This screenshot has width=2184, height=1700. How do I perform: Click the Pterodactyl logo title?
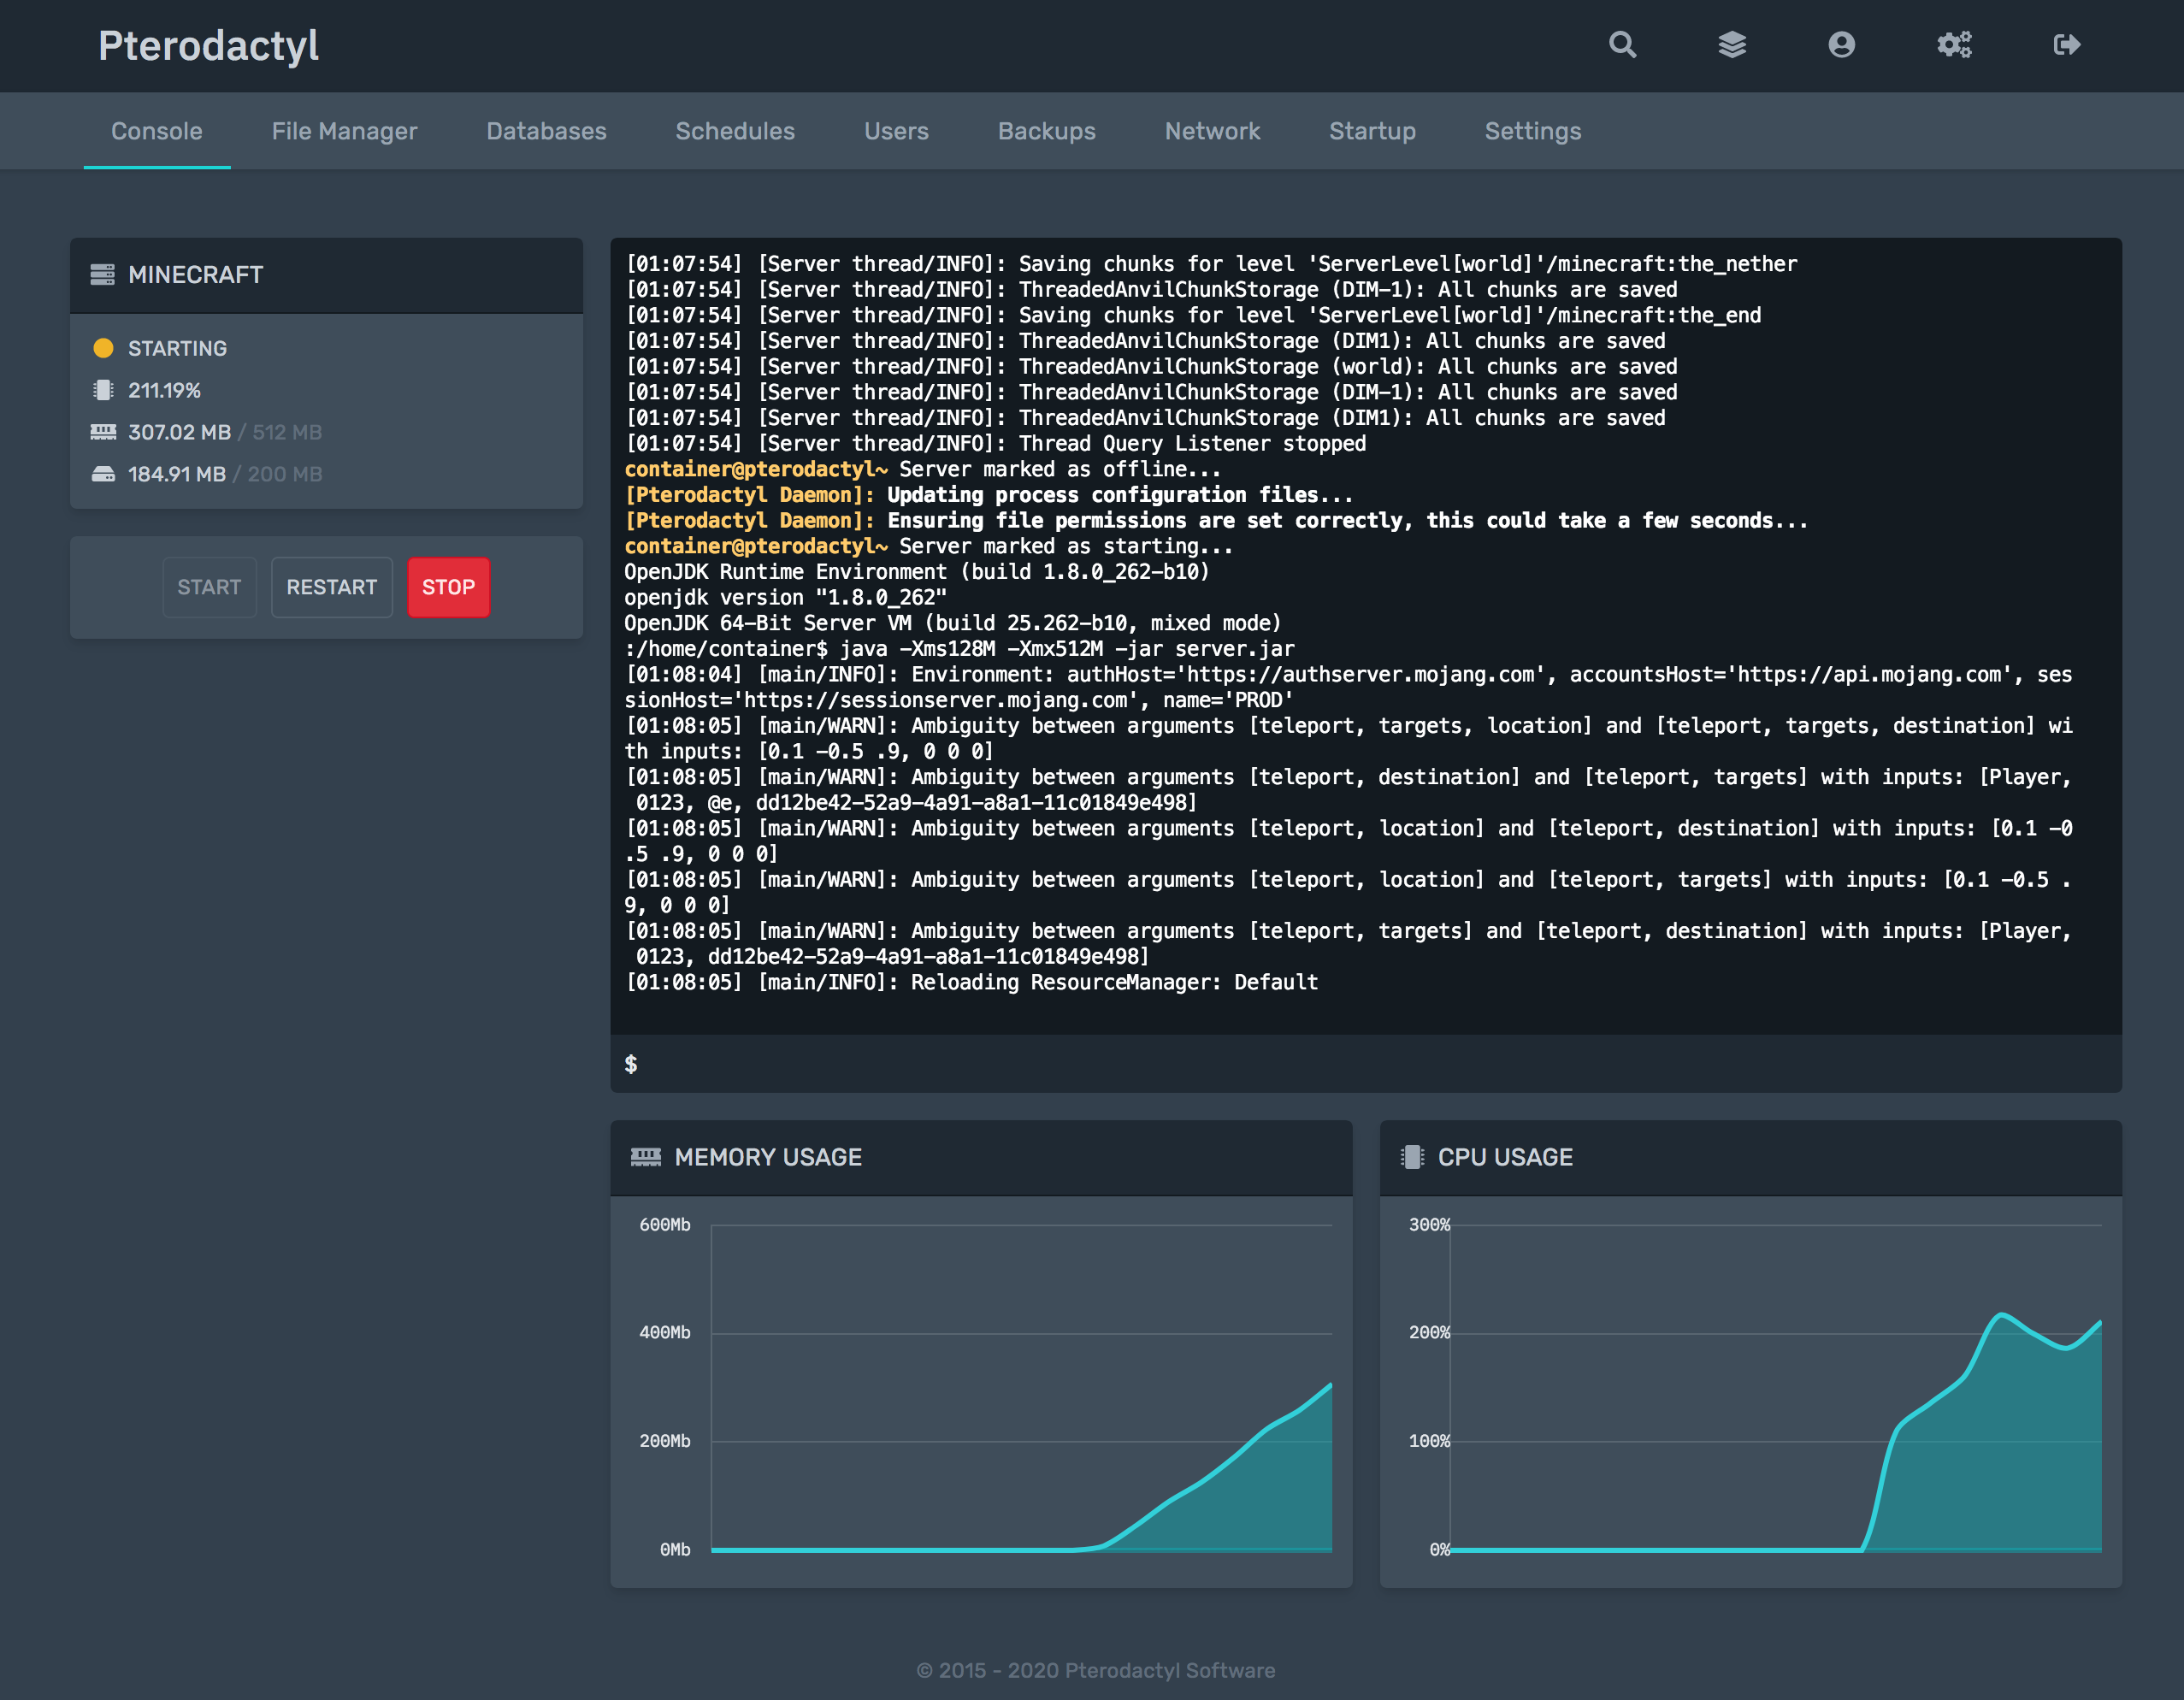[x=208, y=46]
